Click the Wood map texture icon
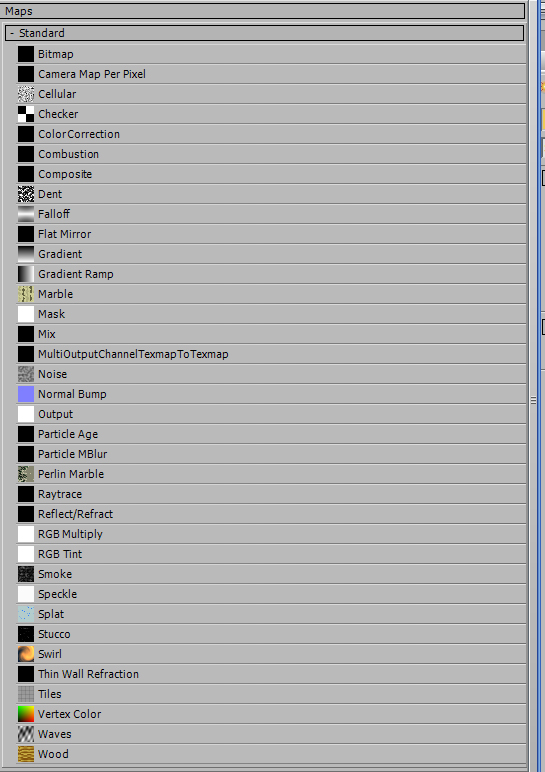 (26, 754)
